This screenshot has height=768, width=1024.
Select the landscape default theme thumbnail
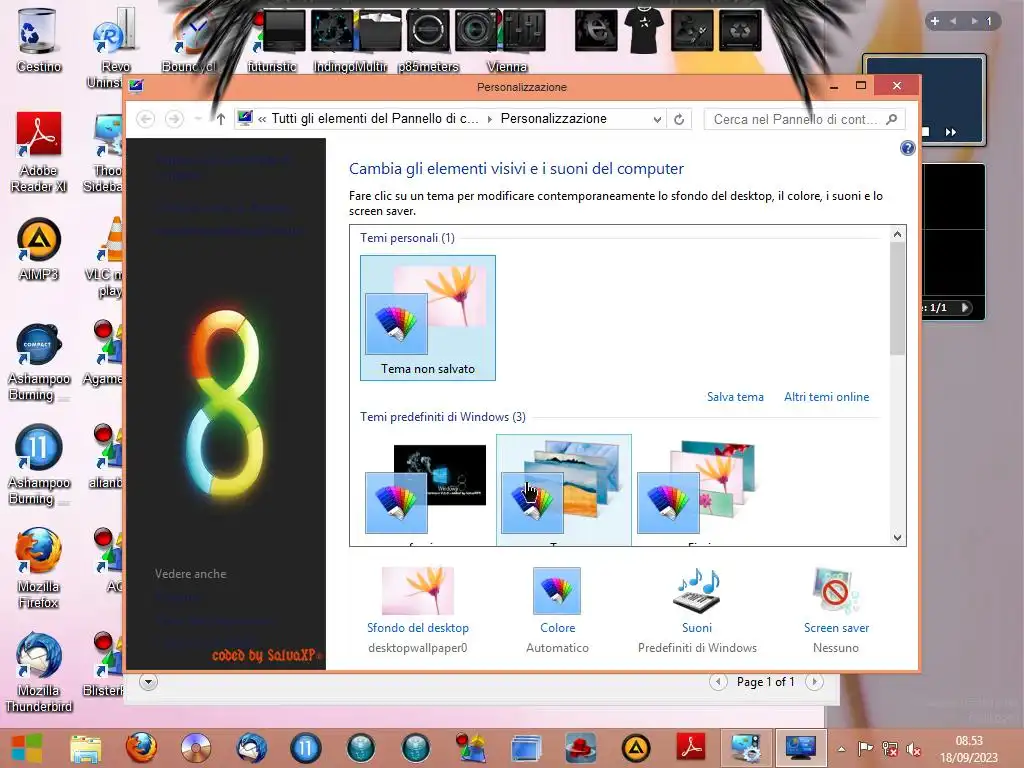click(564, 490)
